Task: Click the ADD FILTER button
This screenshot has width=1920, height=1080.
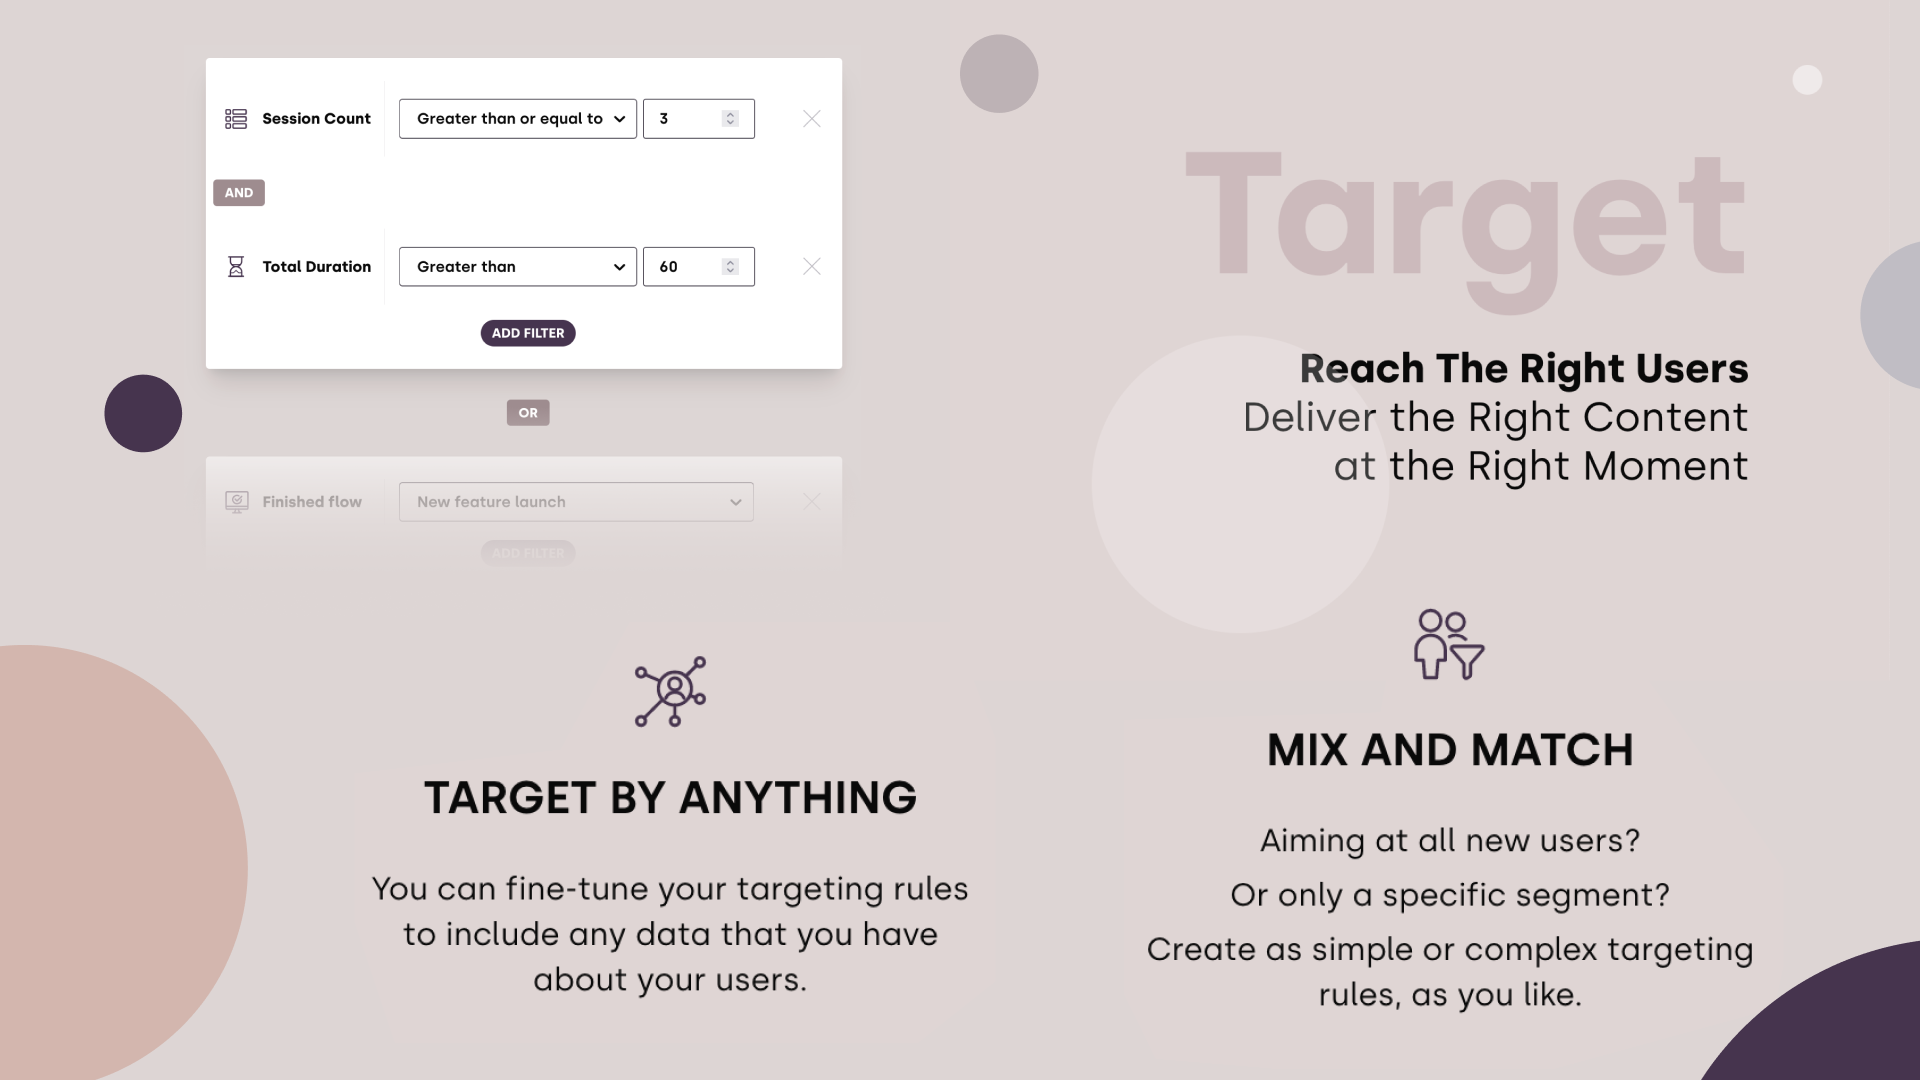Action: (x=527, y=332)
